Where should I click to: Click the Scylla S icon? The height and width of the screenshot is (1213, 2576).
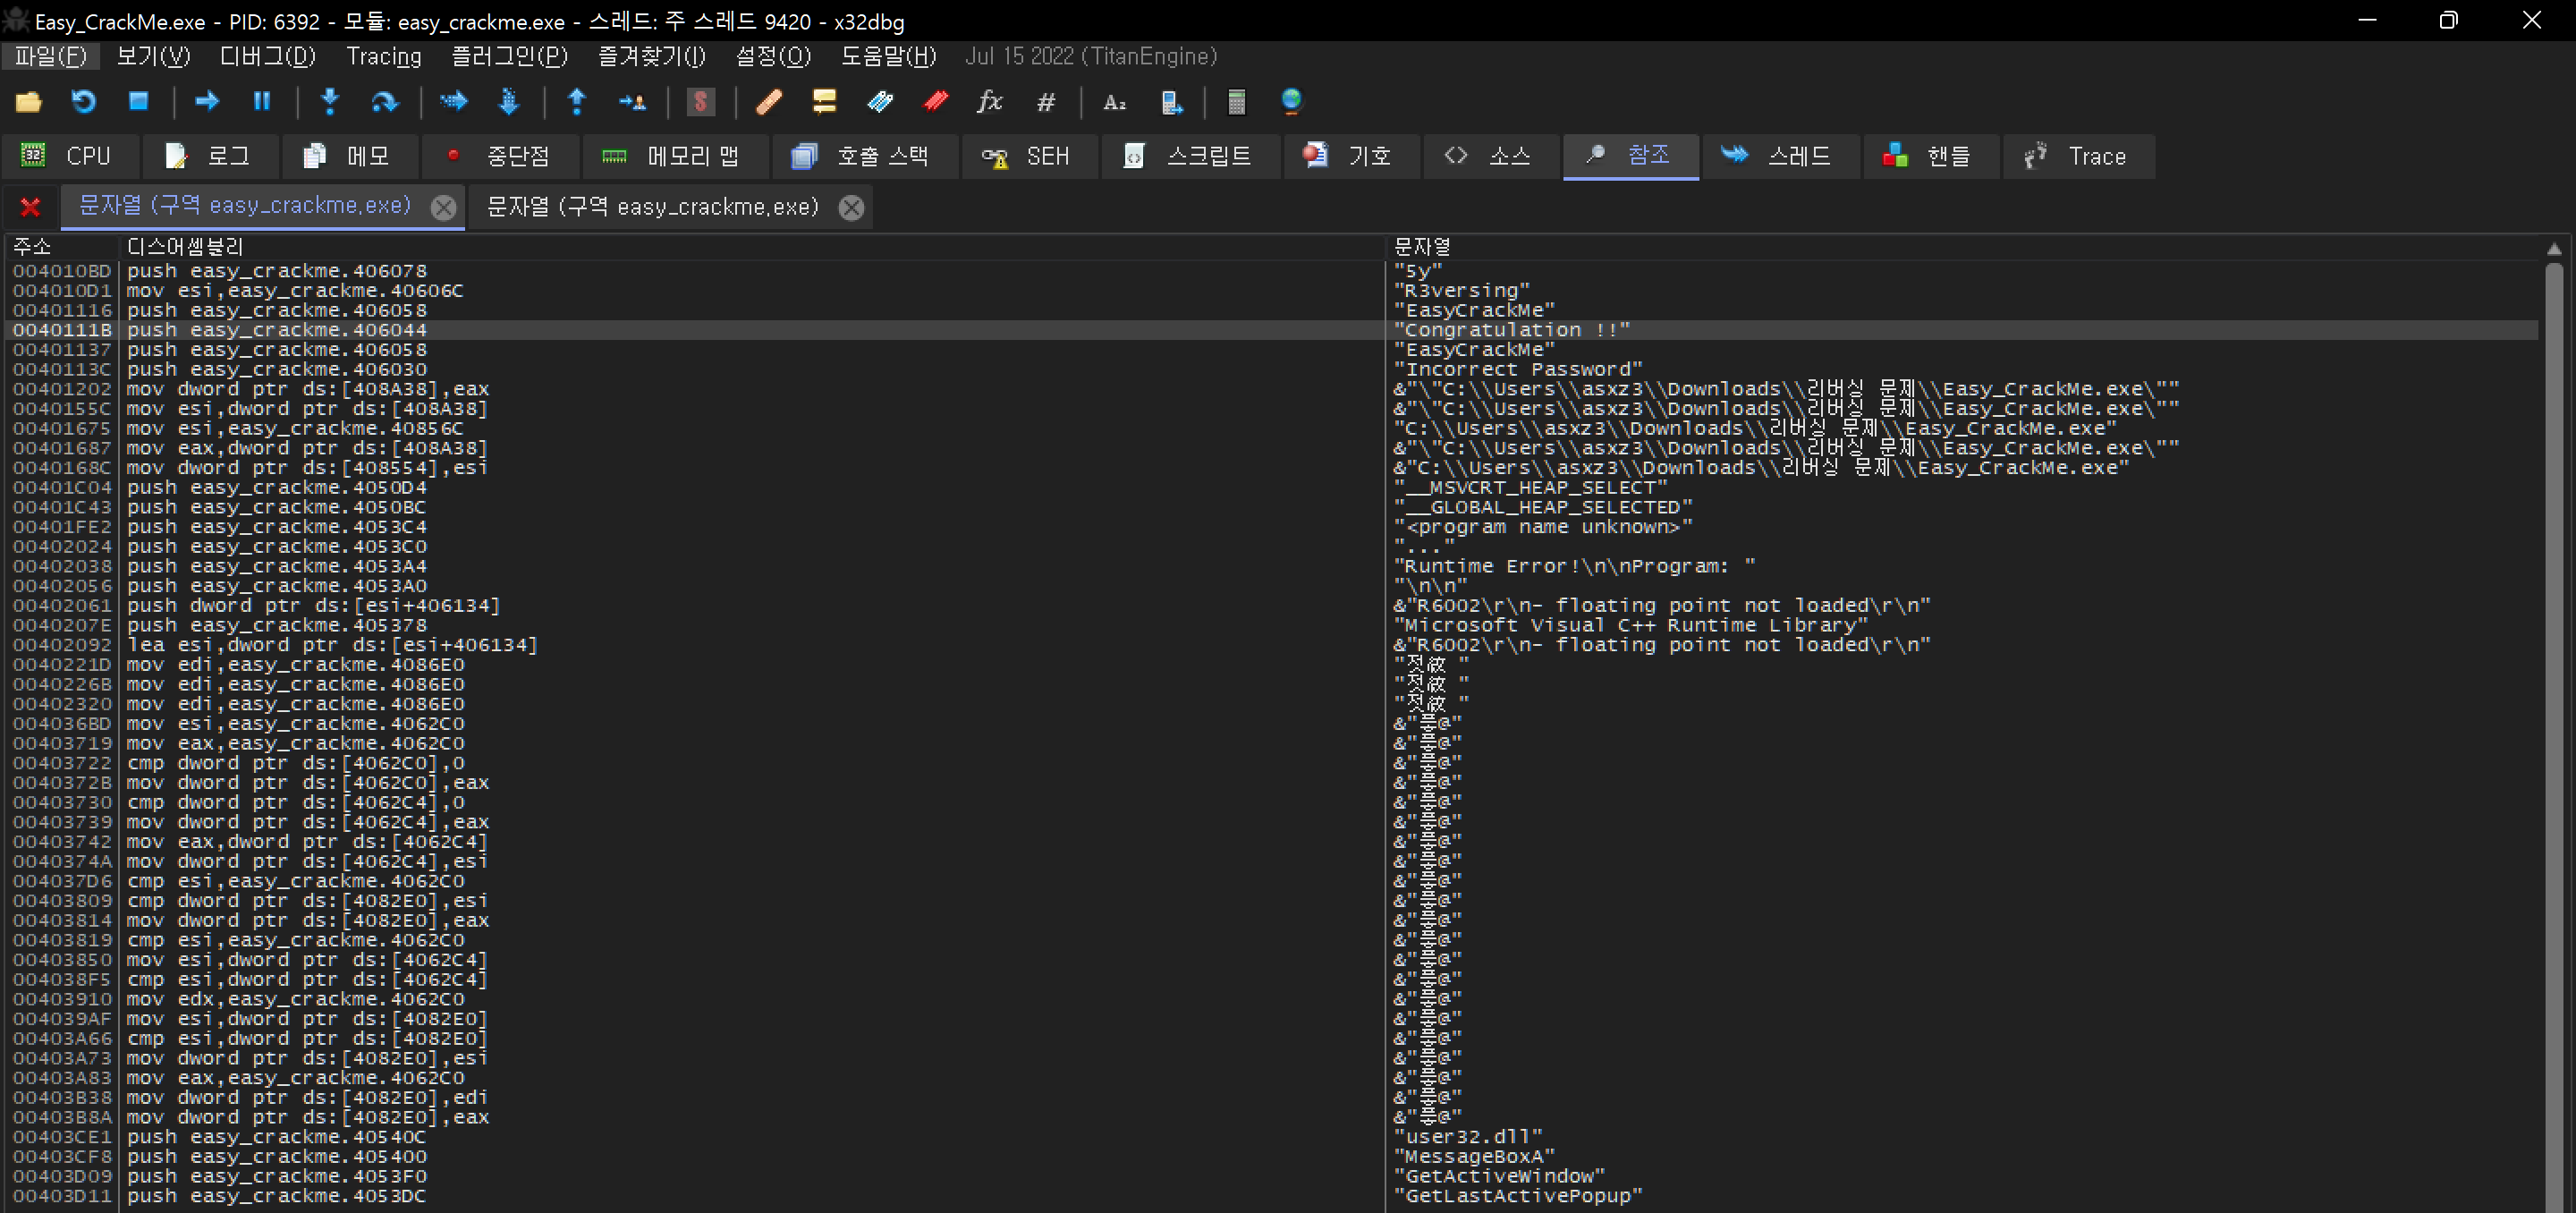pos(701,102)
